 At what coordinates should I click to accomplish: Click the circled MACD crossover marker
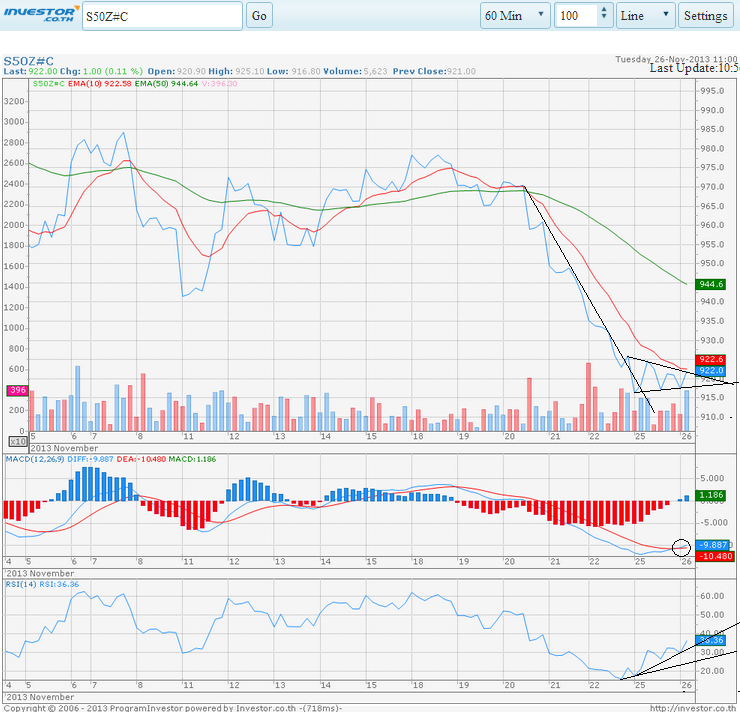coord(681,547)
